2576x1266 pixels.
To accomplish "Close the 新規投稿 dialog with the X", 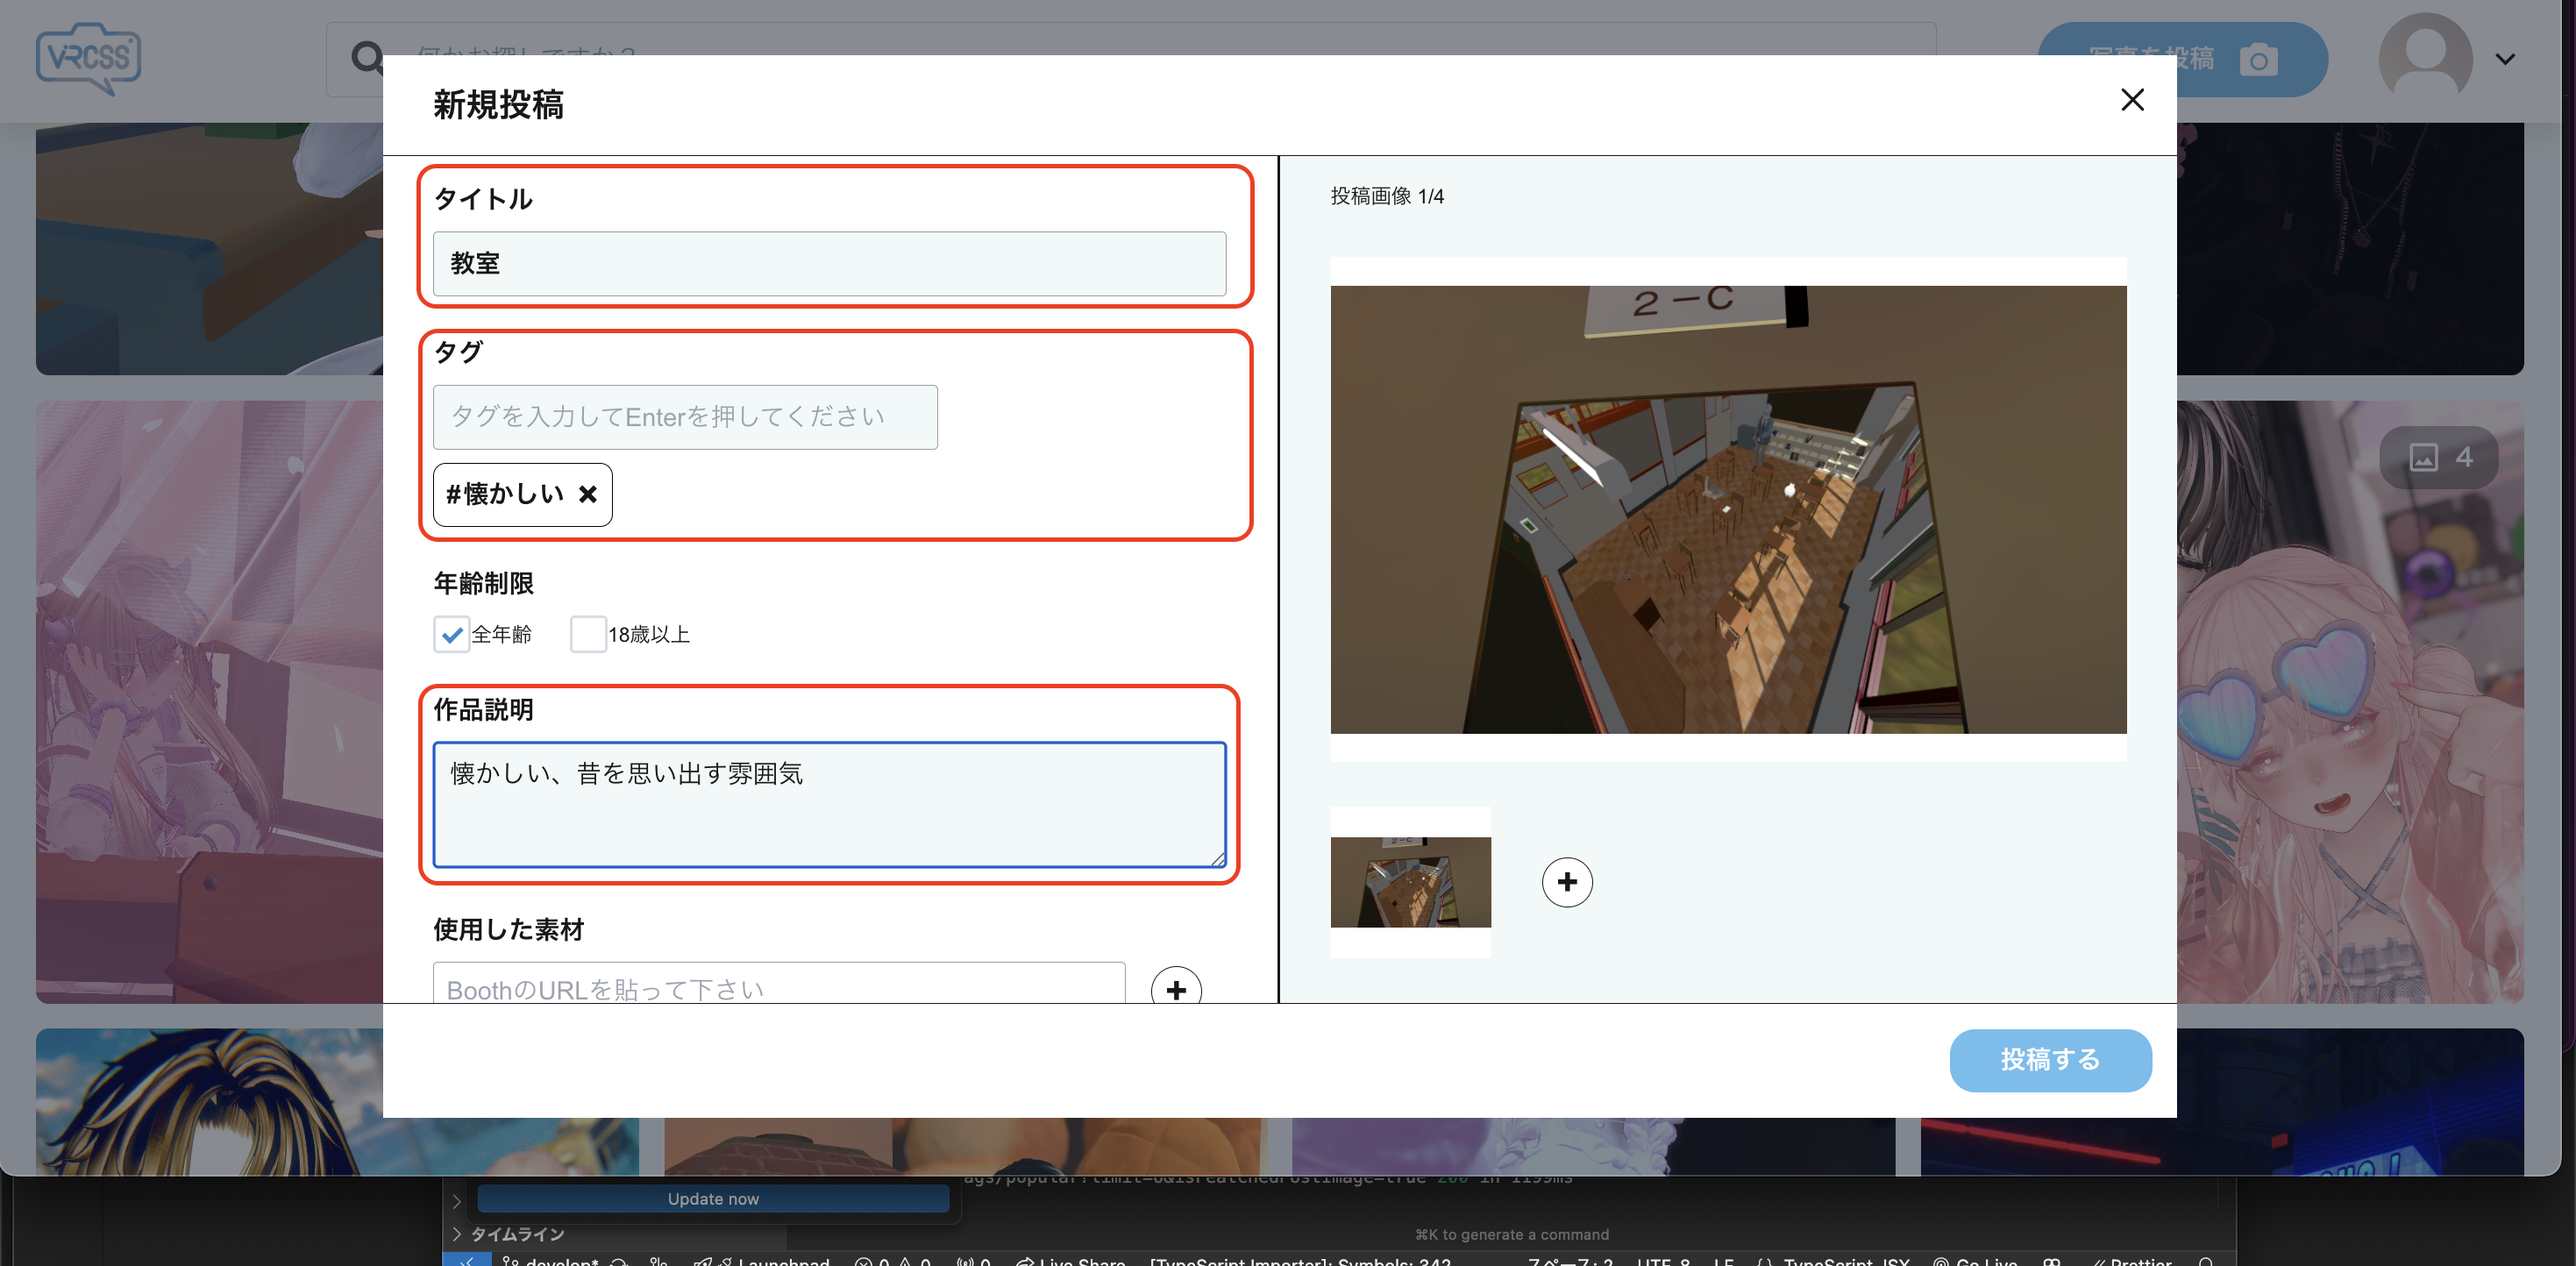I will click(2132, 100).
